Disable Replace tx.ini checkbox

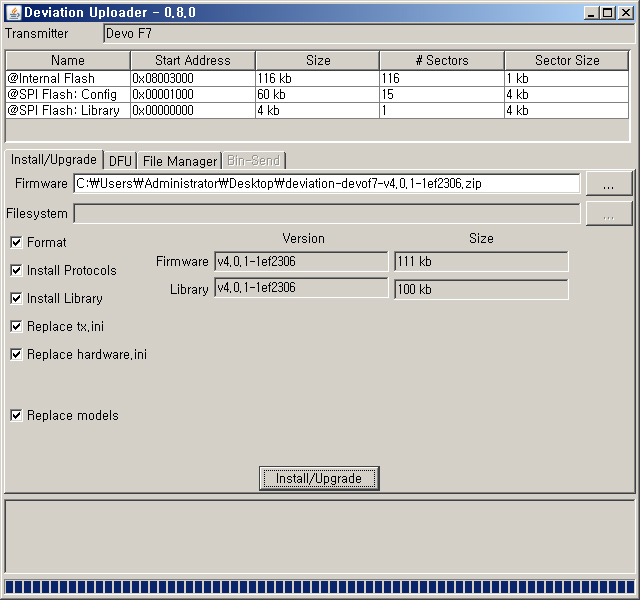coord(16,326)
